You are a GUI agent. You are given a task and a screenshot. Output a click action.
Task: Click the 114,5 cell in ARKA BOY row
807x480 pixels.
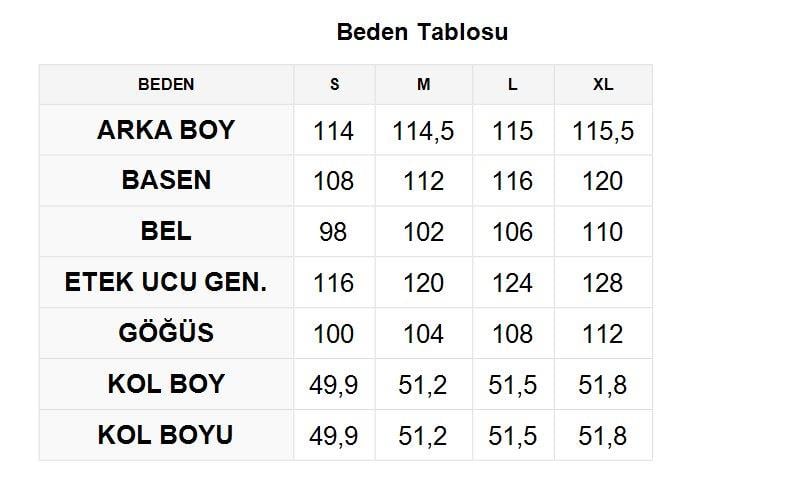424,131
